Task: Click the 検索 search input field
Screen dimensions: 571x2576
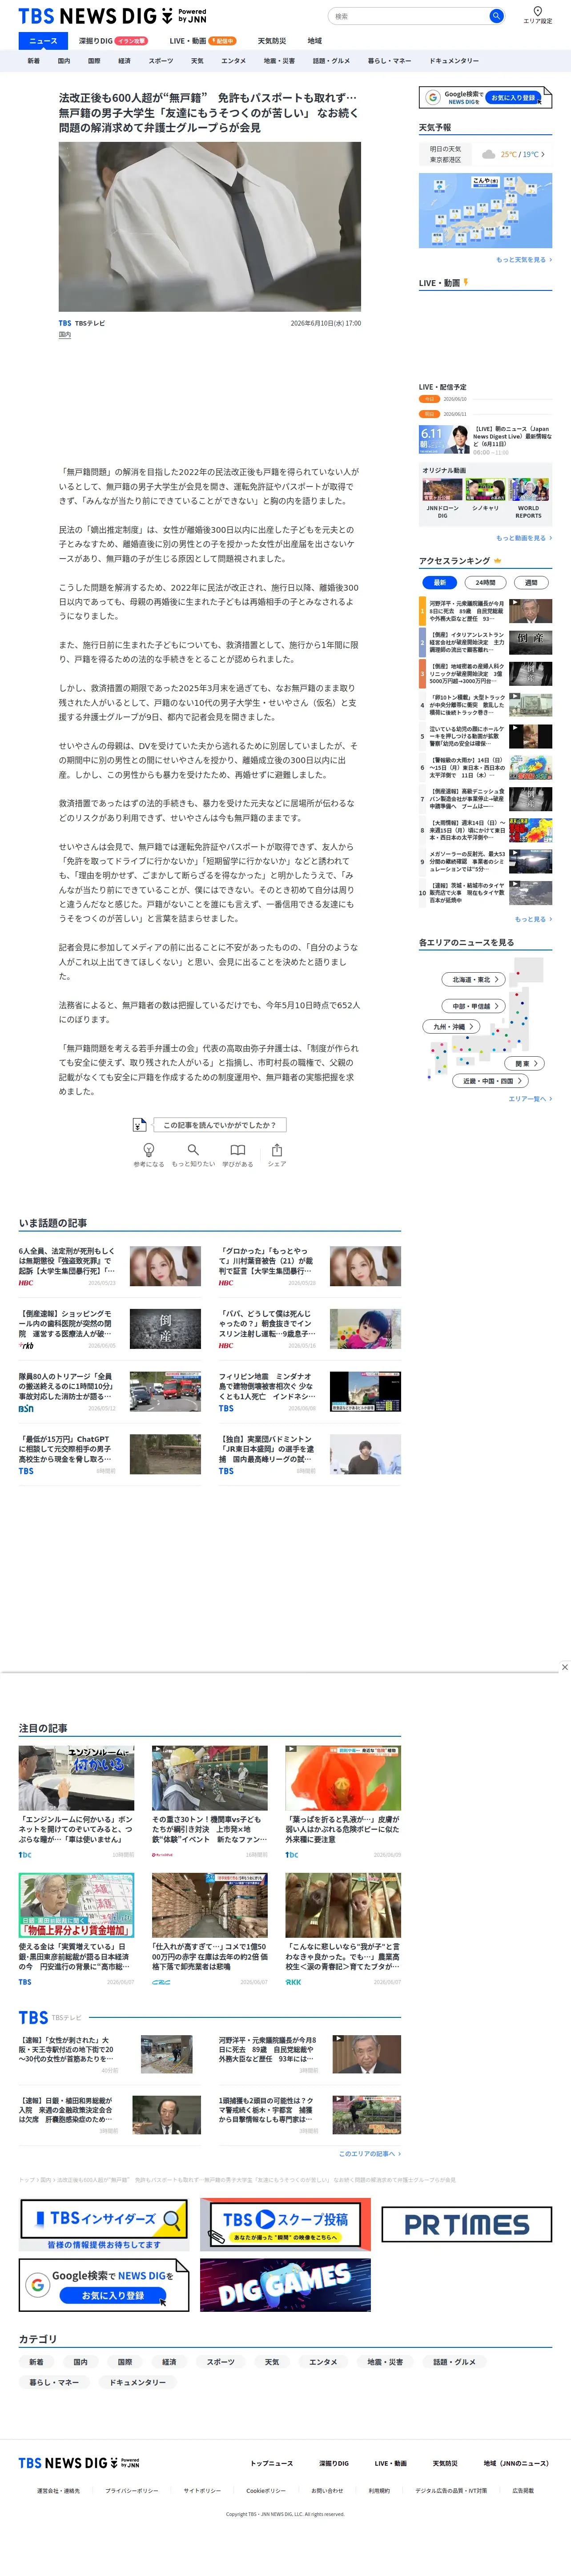Action: [408, 16]
